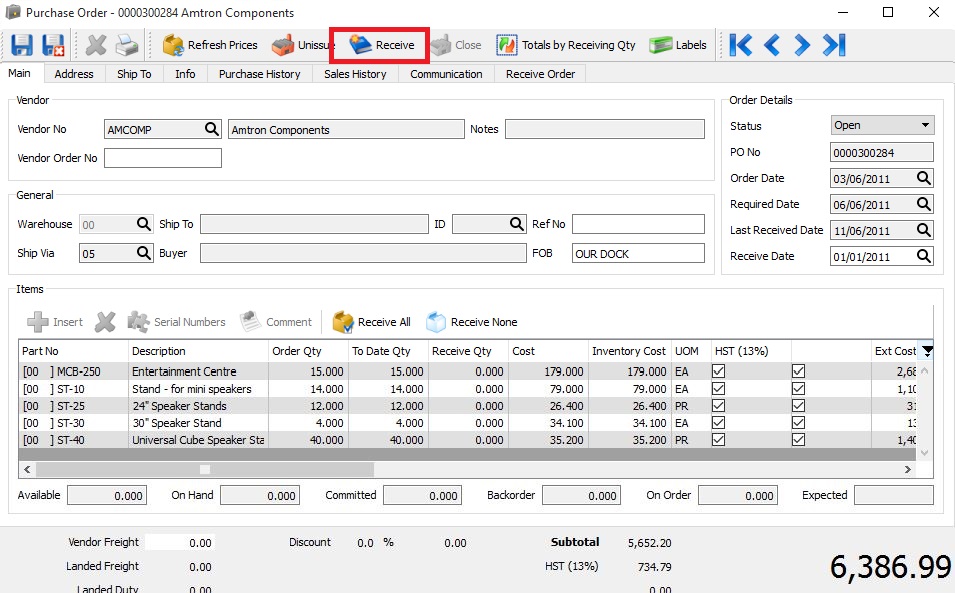The image size is (955, 593).
Task: Switch to Receive Order tab
Action: 540,74
